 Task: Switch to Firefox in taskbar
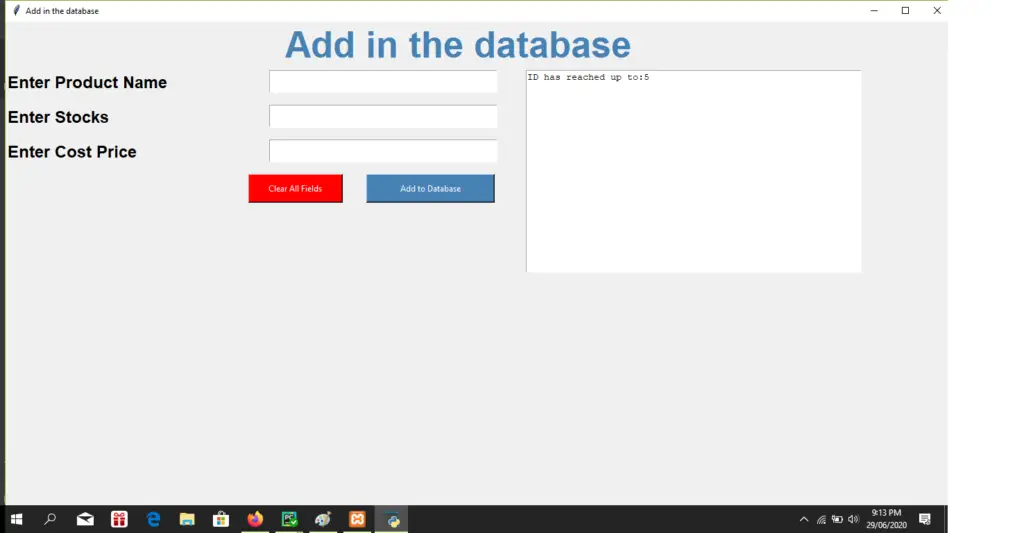coord(255,519)
